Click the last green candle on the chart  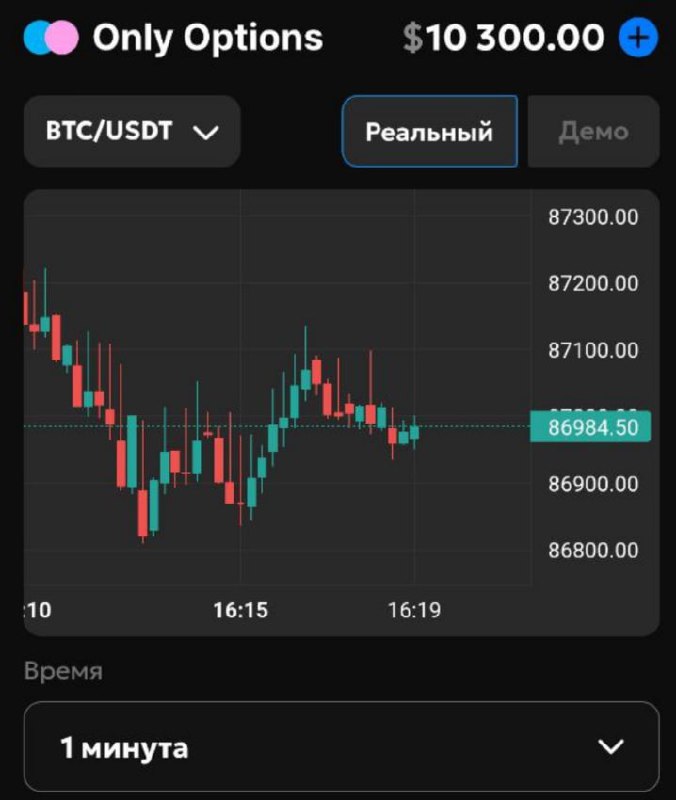[415, 432]
